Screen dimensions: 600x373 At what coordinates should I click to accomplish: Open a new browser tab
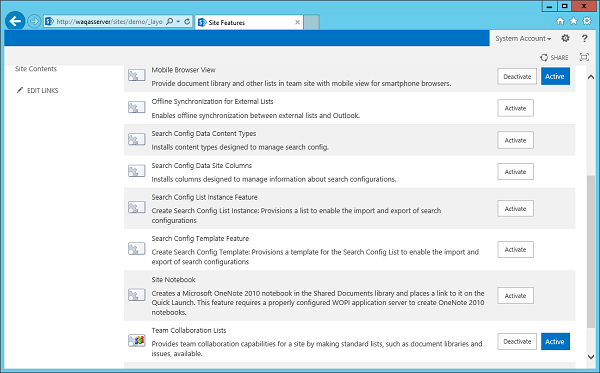point(311,22)
